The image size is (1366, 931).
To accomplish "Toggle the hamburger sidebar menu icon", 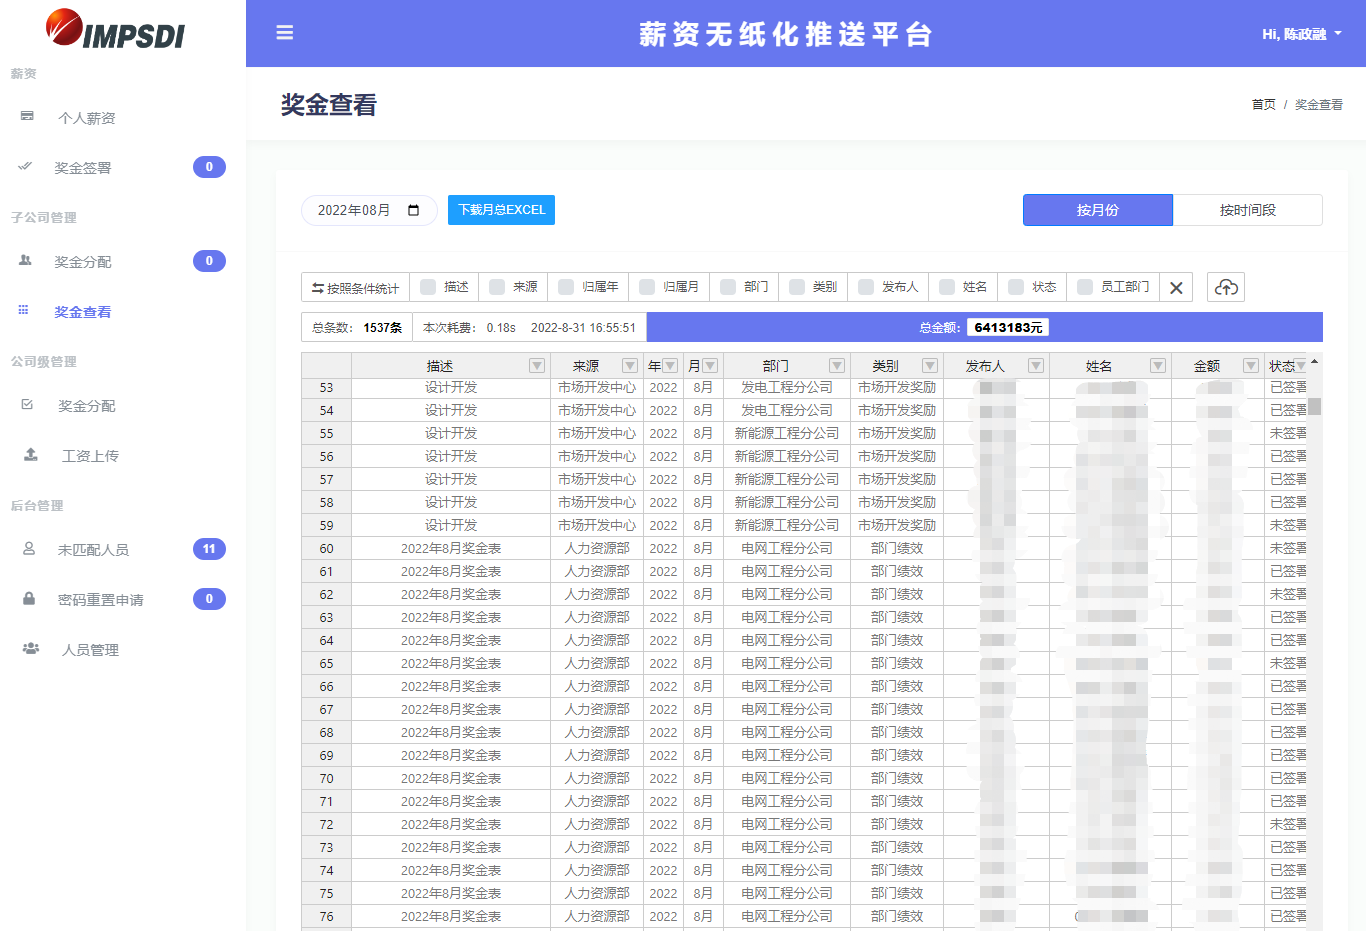I will 285,33.
